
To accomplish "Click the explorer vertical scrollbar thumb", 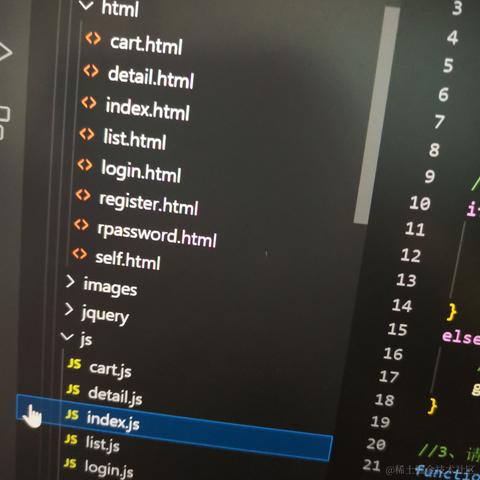I will pyautogui.click(x=377, y=115).
